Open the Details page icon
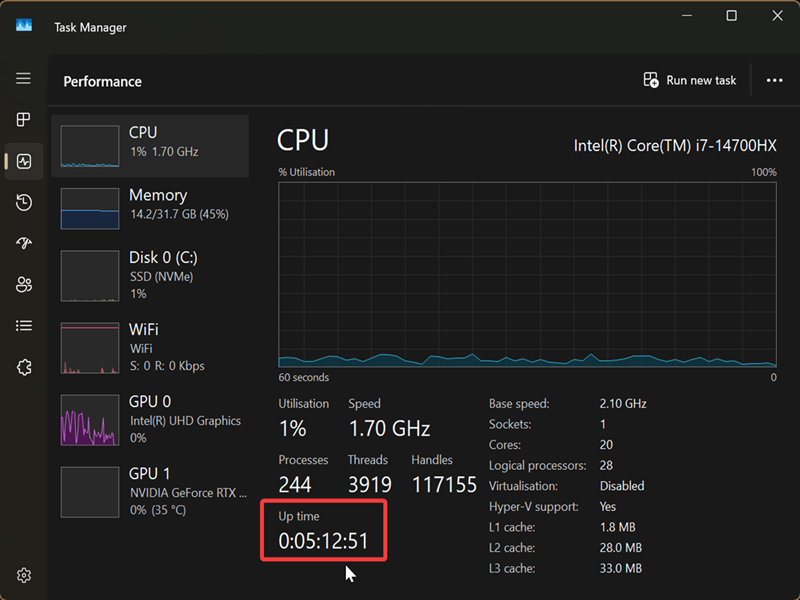800x600 pixels. (24, 326)
